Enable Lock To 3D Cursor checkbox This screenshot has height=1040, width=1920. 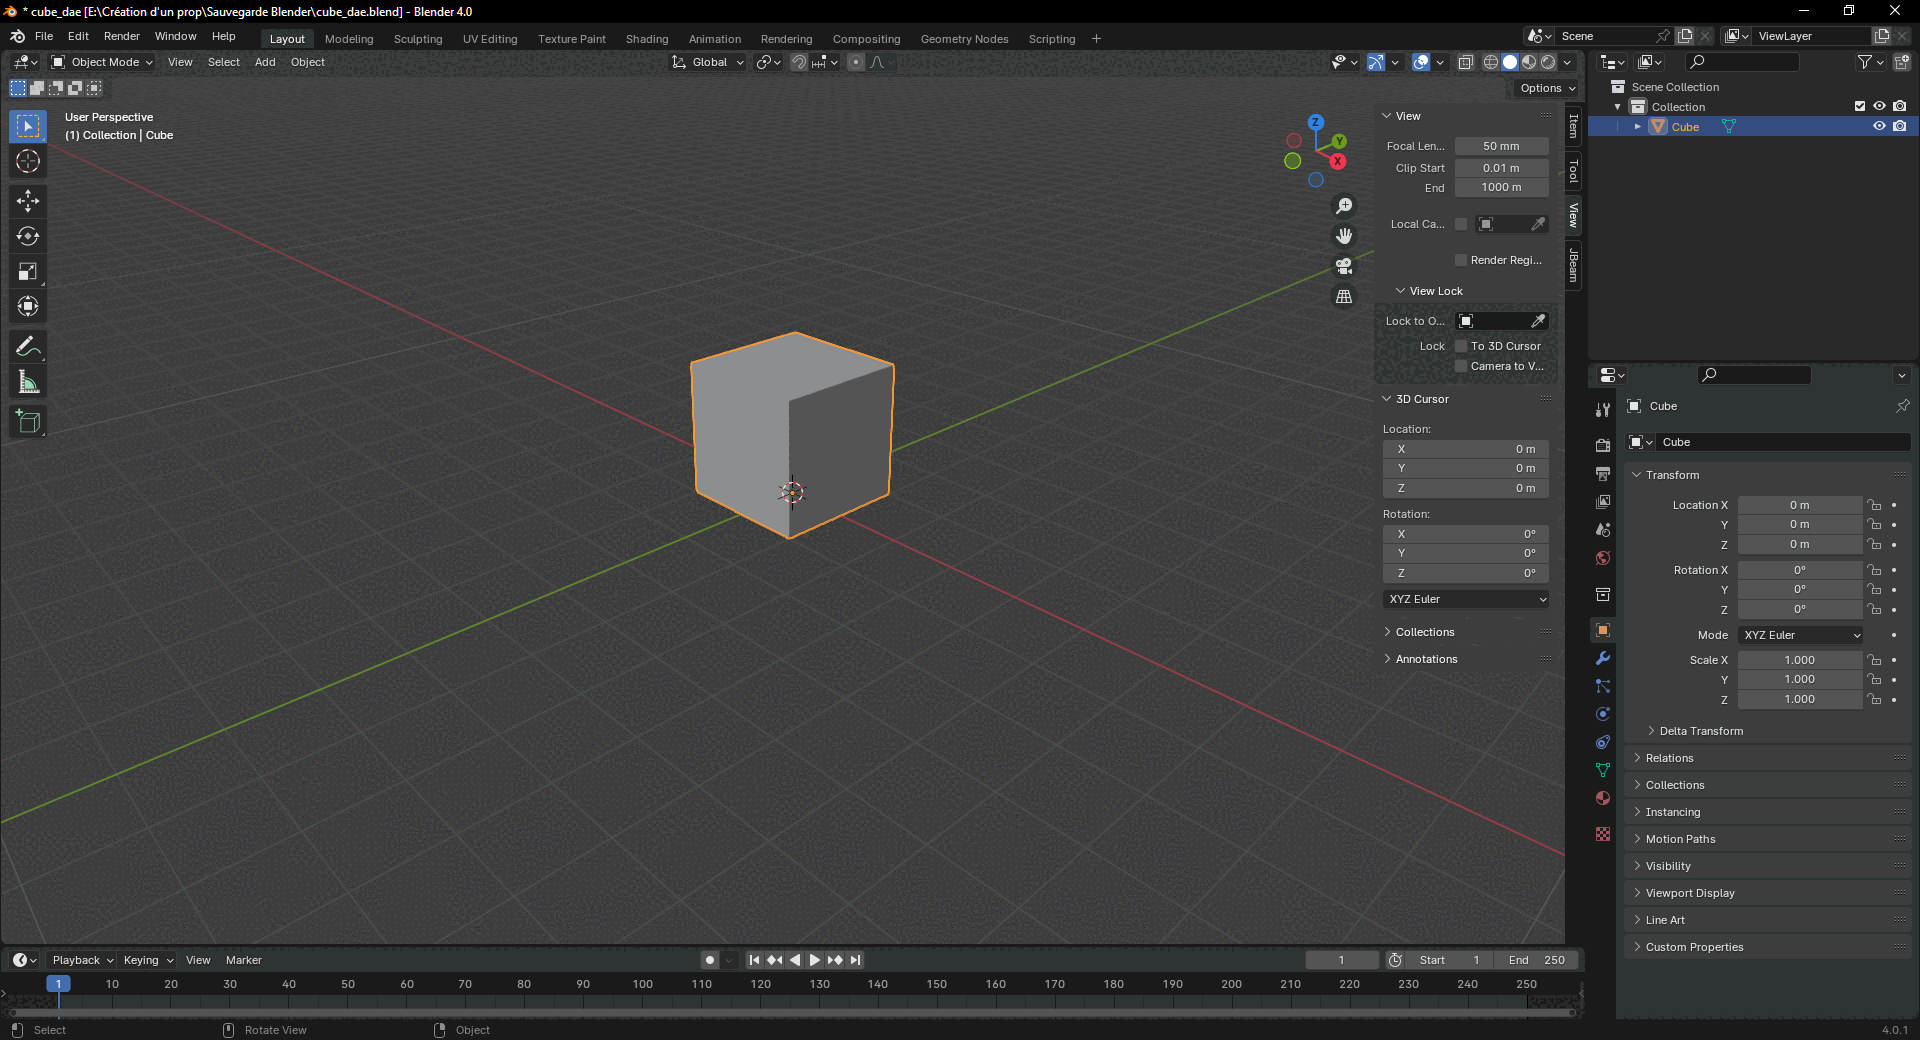1461,346
